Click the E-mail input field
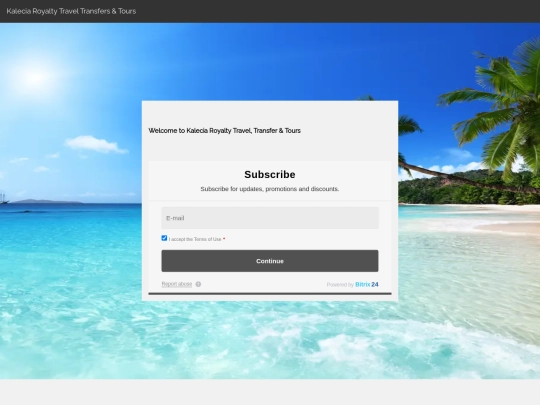 coord(270,218)
